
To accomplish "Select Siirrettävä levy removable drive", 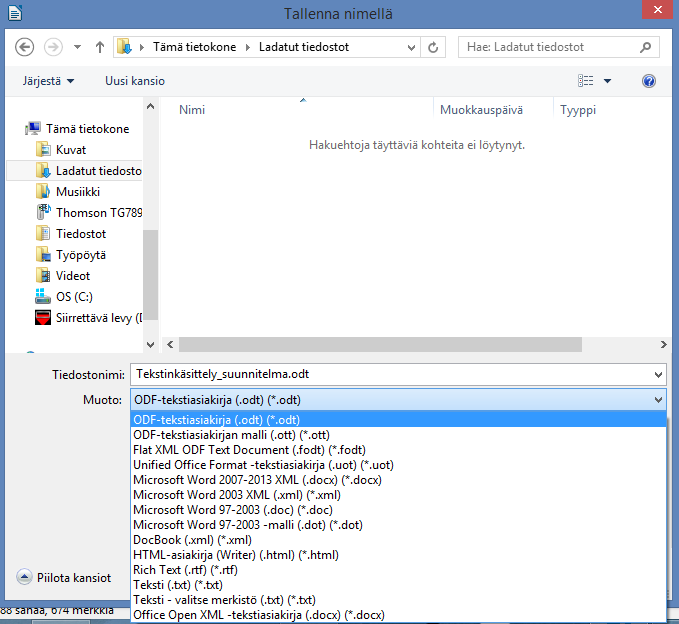I will coord(88,318).
